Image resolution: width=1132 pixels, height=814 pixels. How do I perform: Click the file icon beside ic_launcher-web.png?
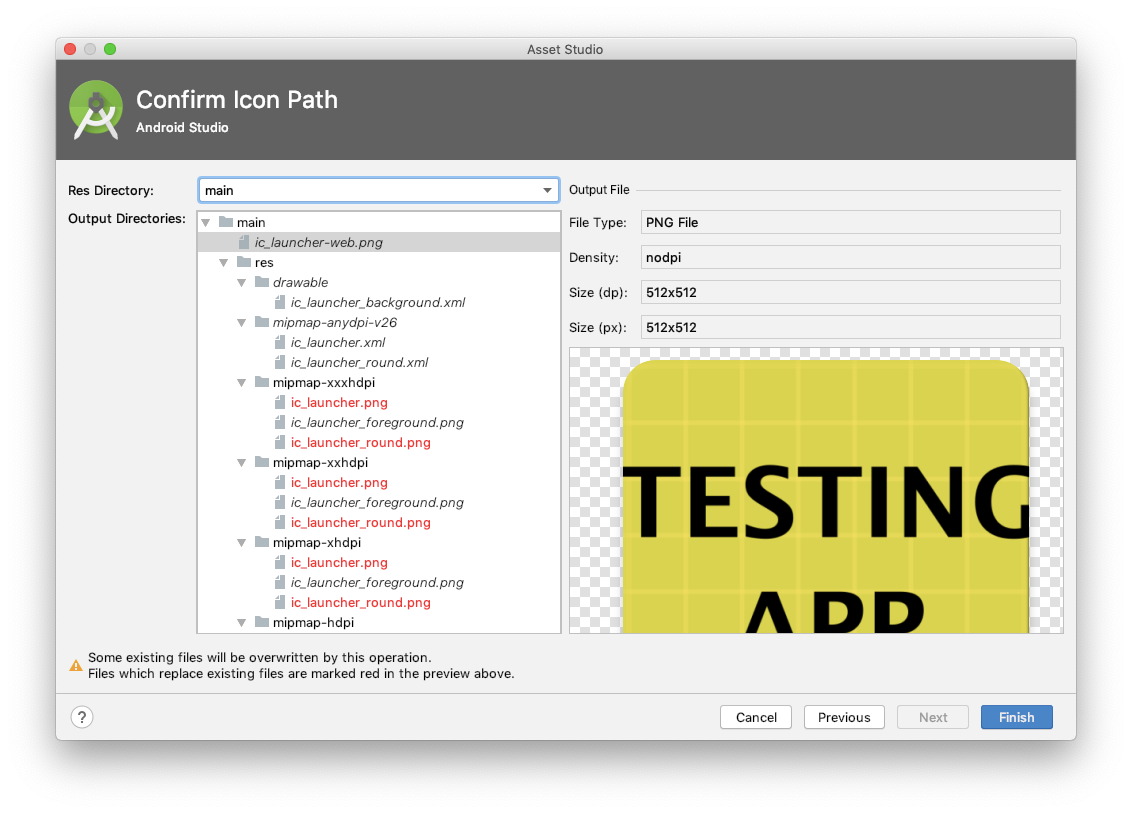(243, 242)
